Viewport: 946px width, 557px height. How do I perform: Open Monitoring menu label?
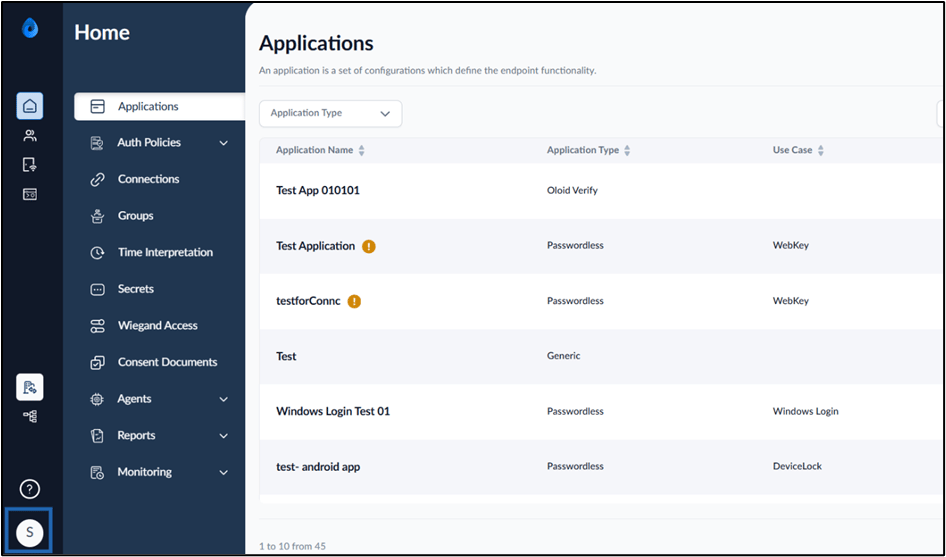[145, 472]
